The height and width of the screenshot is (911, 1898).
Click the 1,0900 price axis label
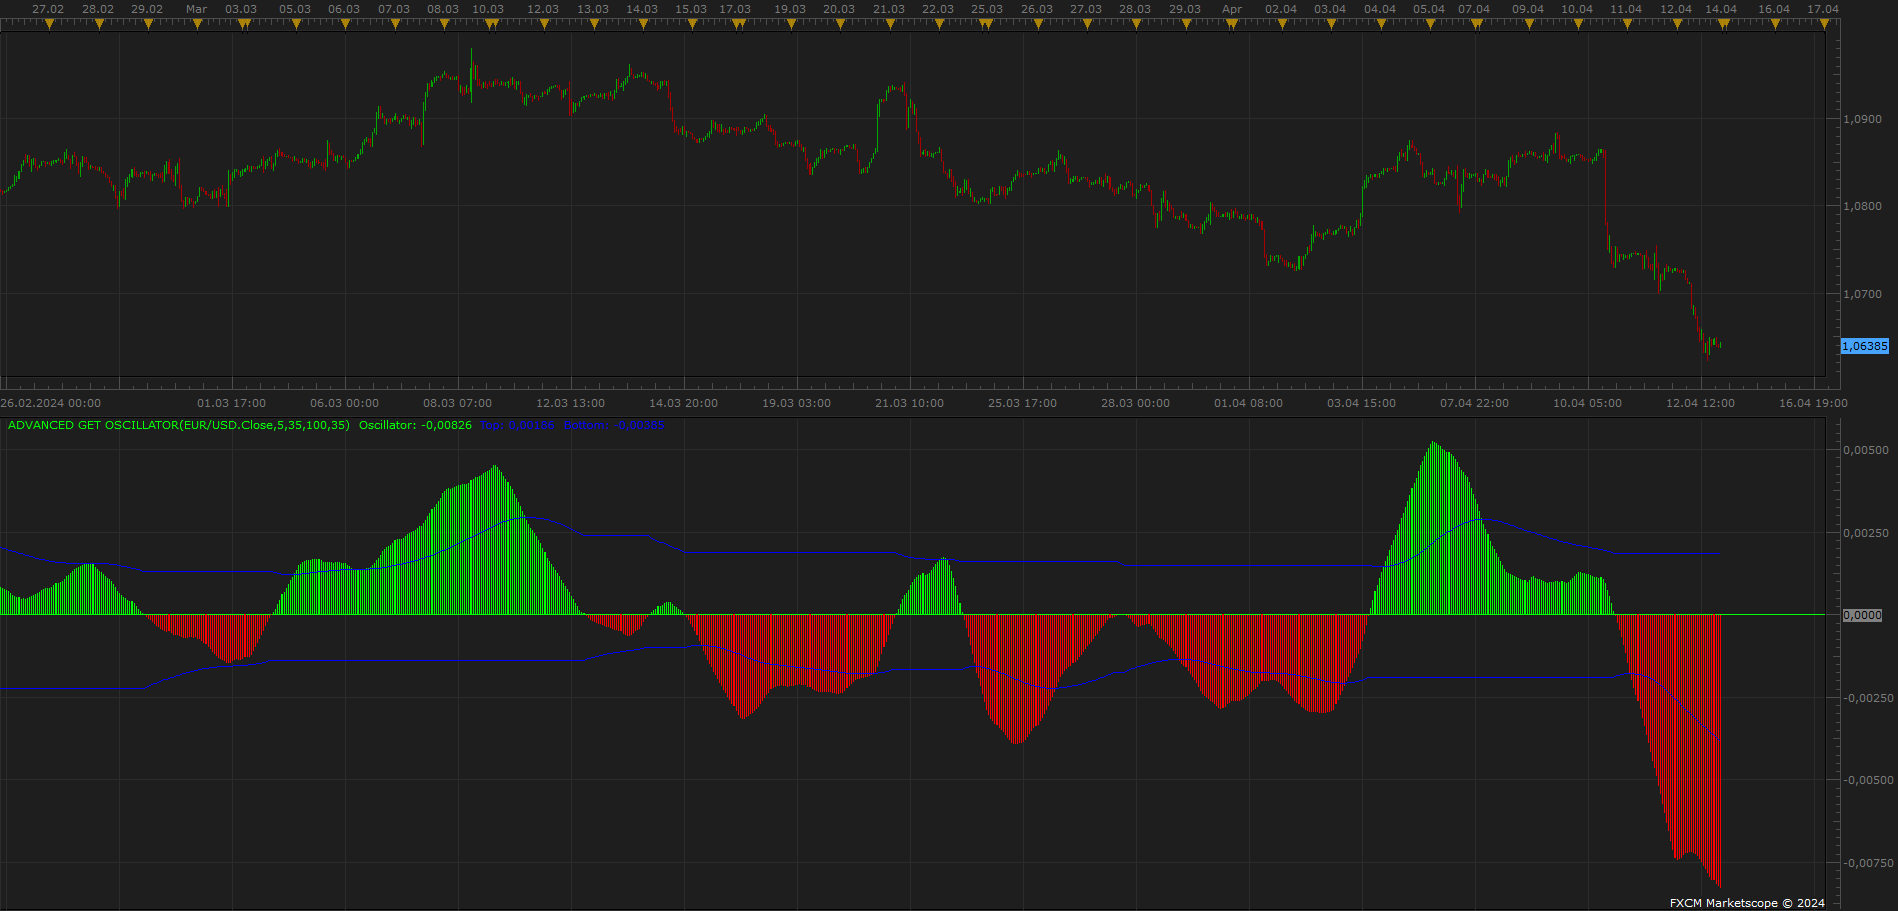pyautogui.click(x=1862, y=119)
